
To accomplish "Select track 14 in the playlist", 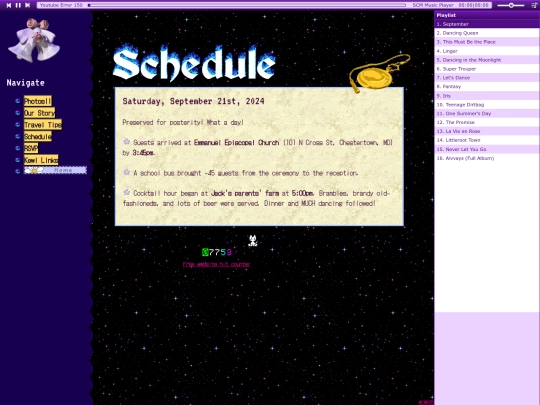I will 487,140.
